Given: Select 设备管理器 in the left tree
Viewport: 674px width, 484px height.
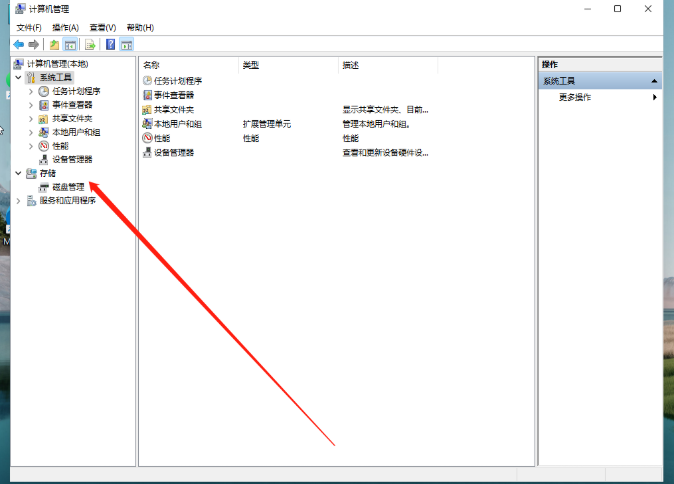Looking at the screenshot, I should (x=72, y=159).
